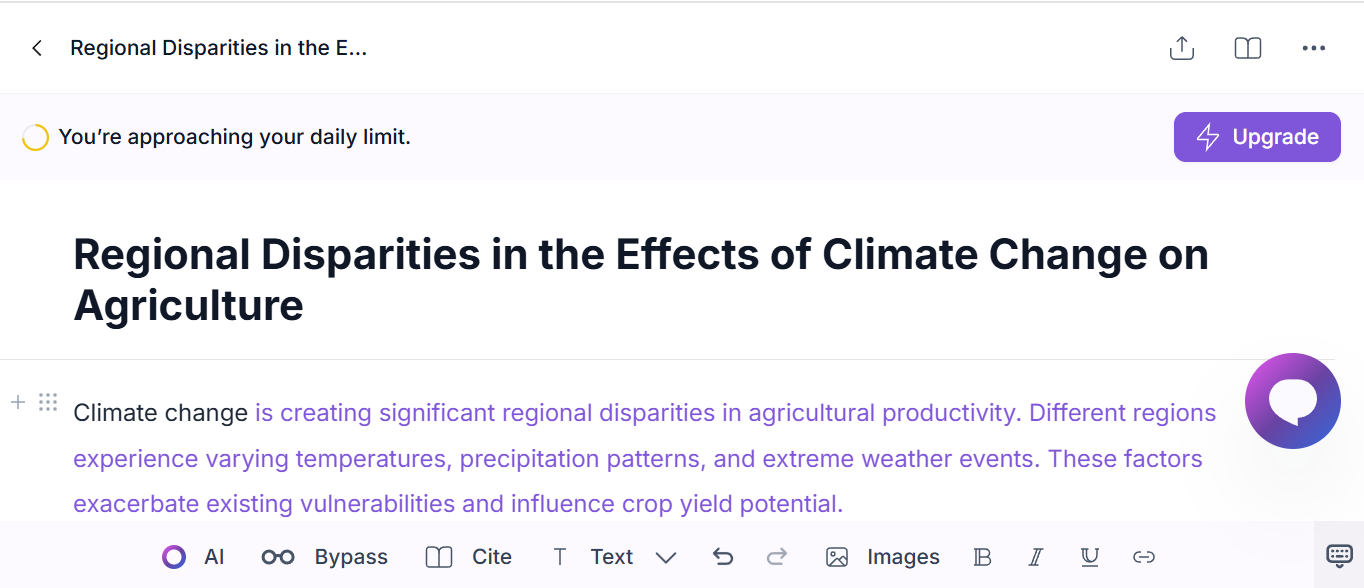Undo the last edit

pyautogui.click(x=723, y=557)
